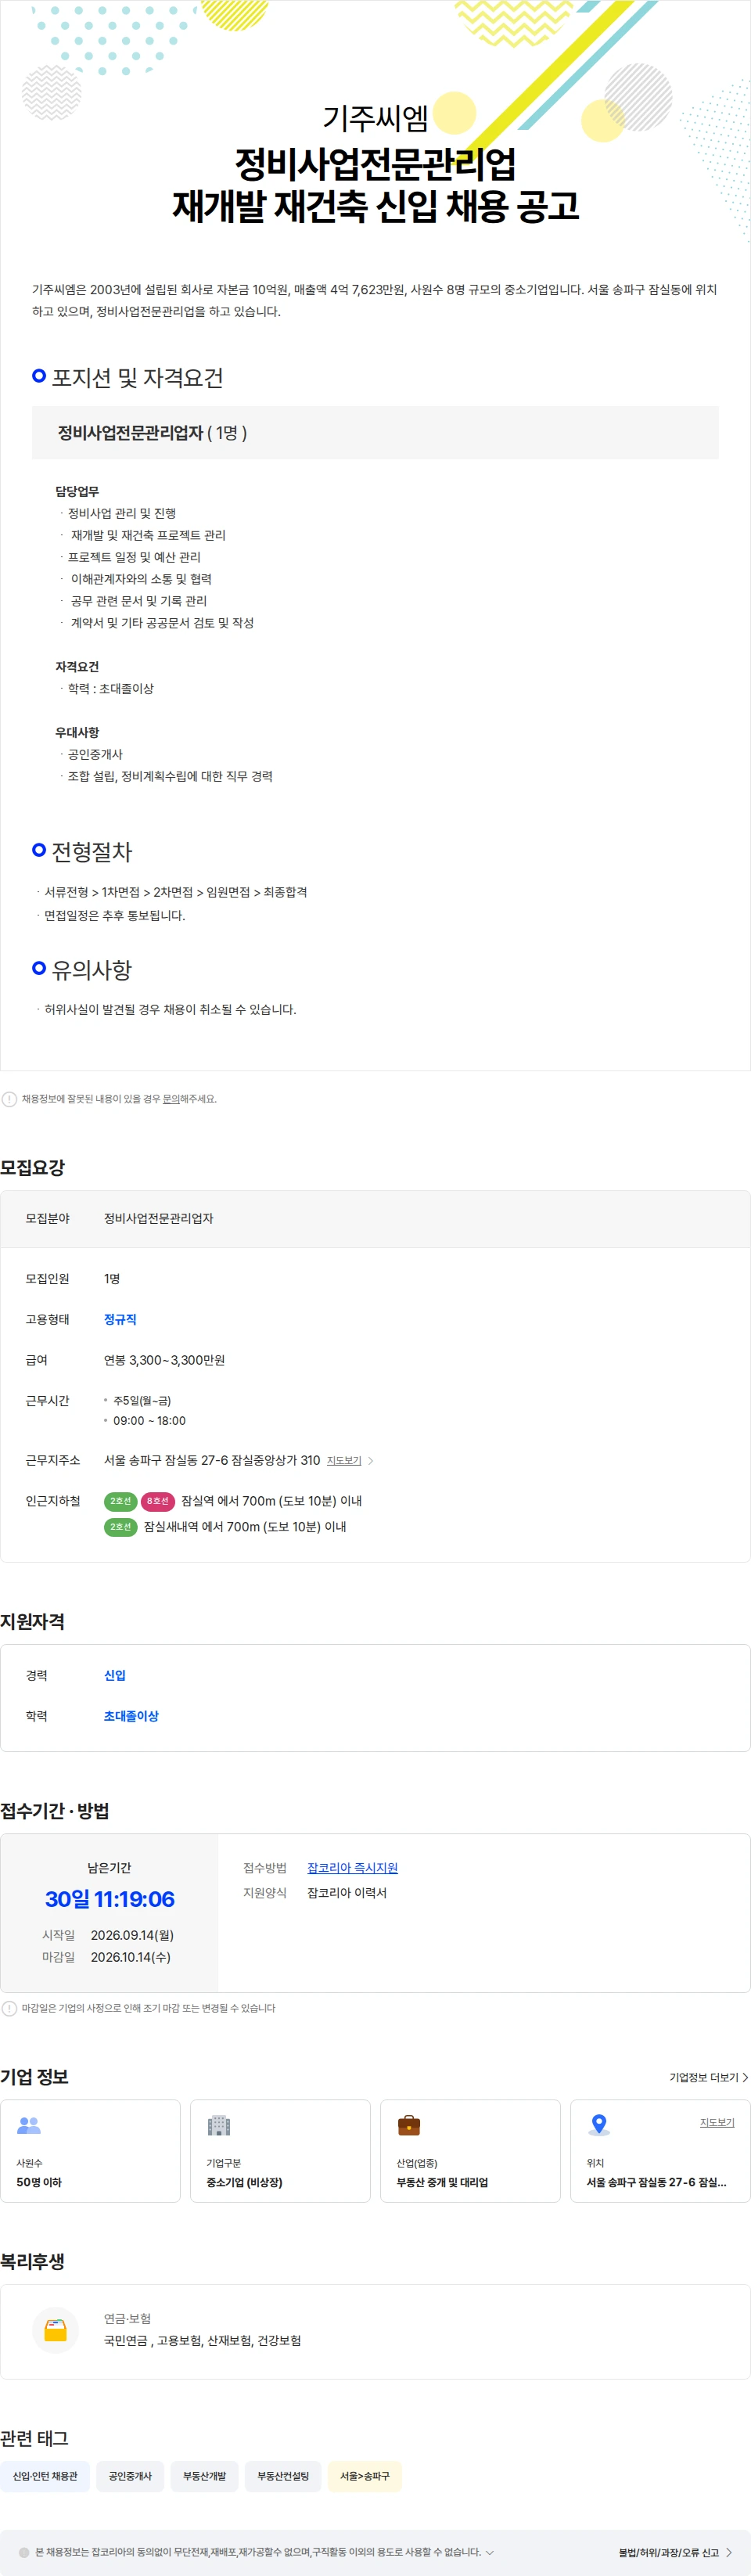751x2576 pixels.
Task: Click the 2호선 badge for 잠실역
Action: point(120,1501)
